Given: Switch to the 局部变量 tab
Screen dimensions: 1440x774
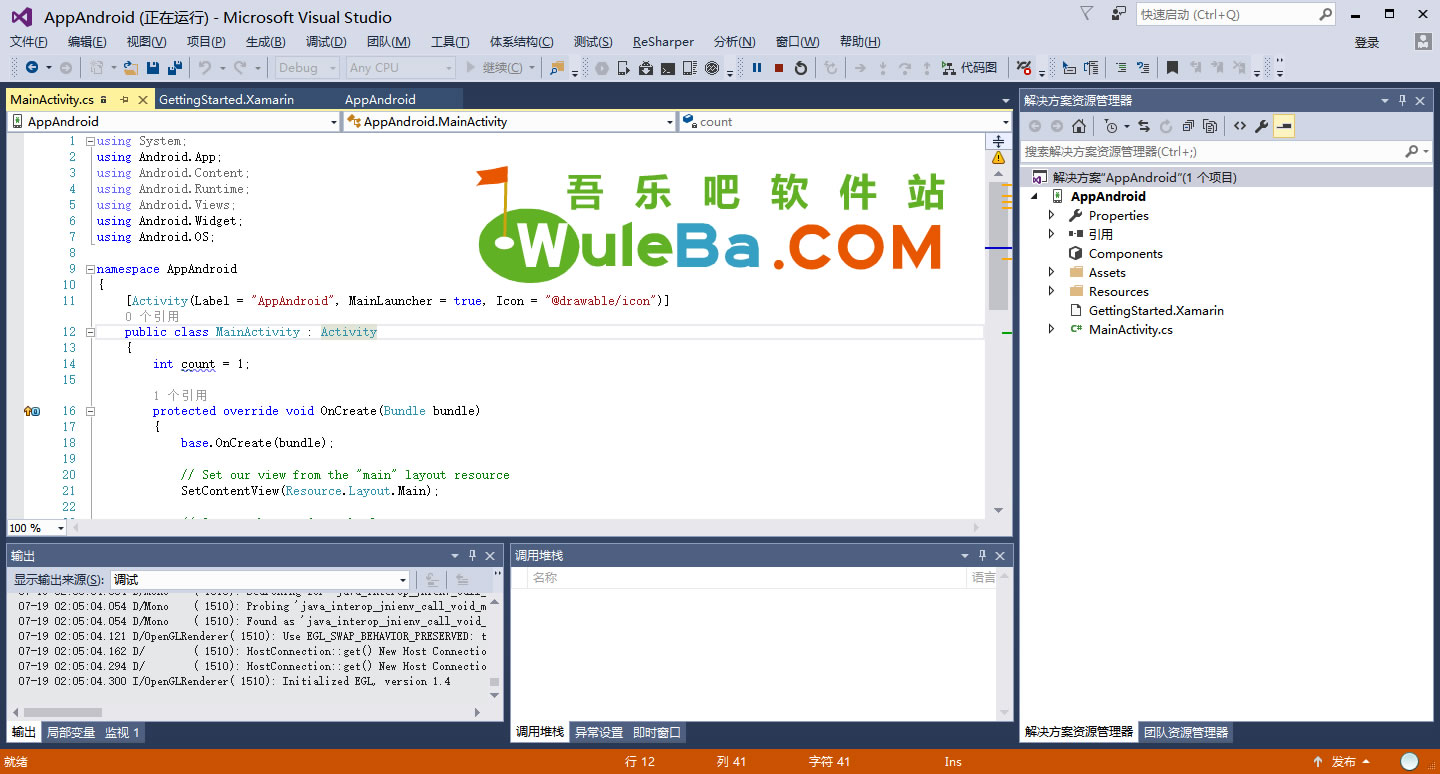Looking at the screenshot, I should [71, 733].
